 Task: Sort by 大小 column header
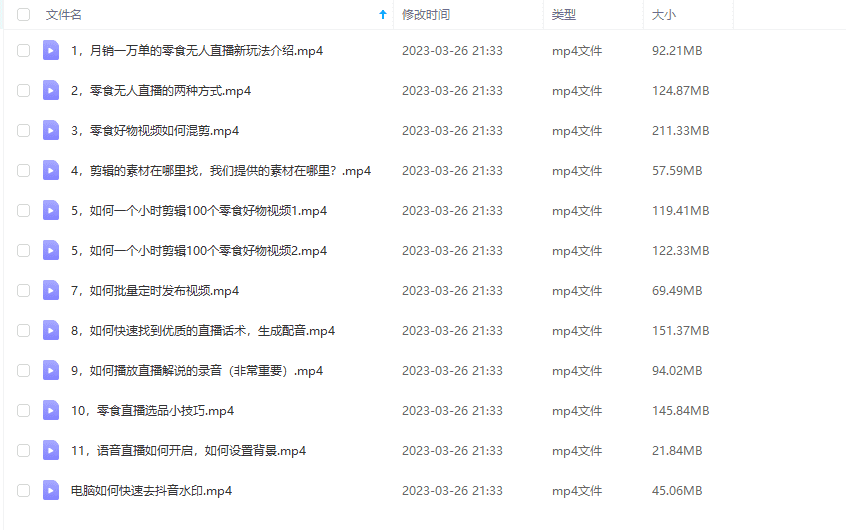click(664, 15)
